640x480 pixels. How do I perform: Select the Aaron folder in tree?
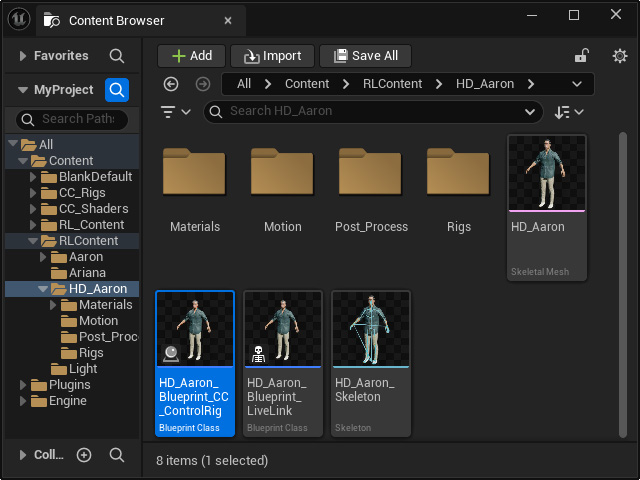pyautogui.click(x=86, y=257)
